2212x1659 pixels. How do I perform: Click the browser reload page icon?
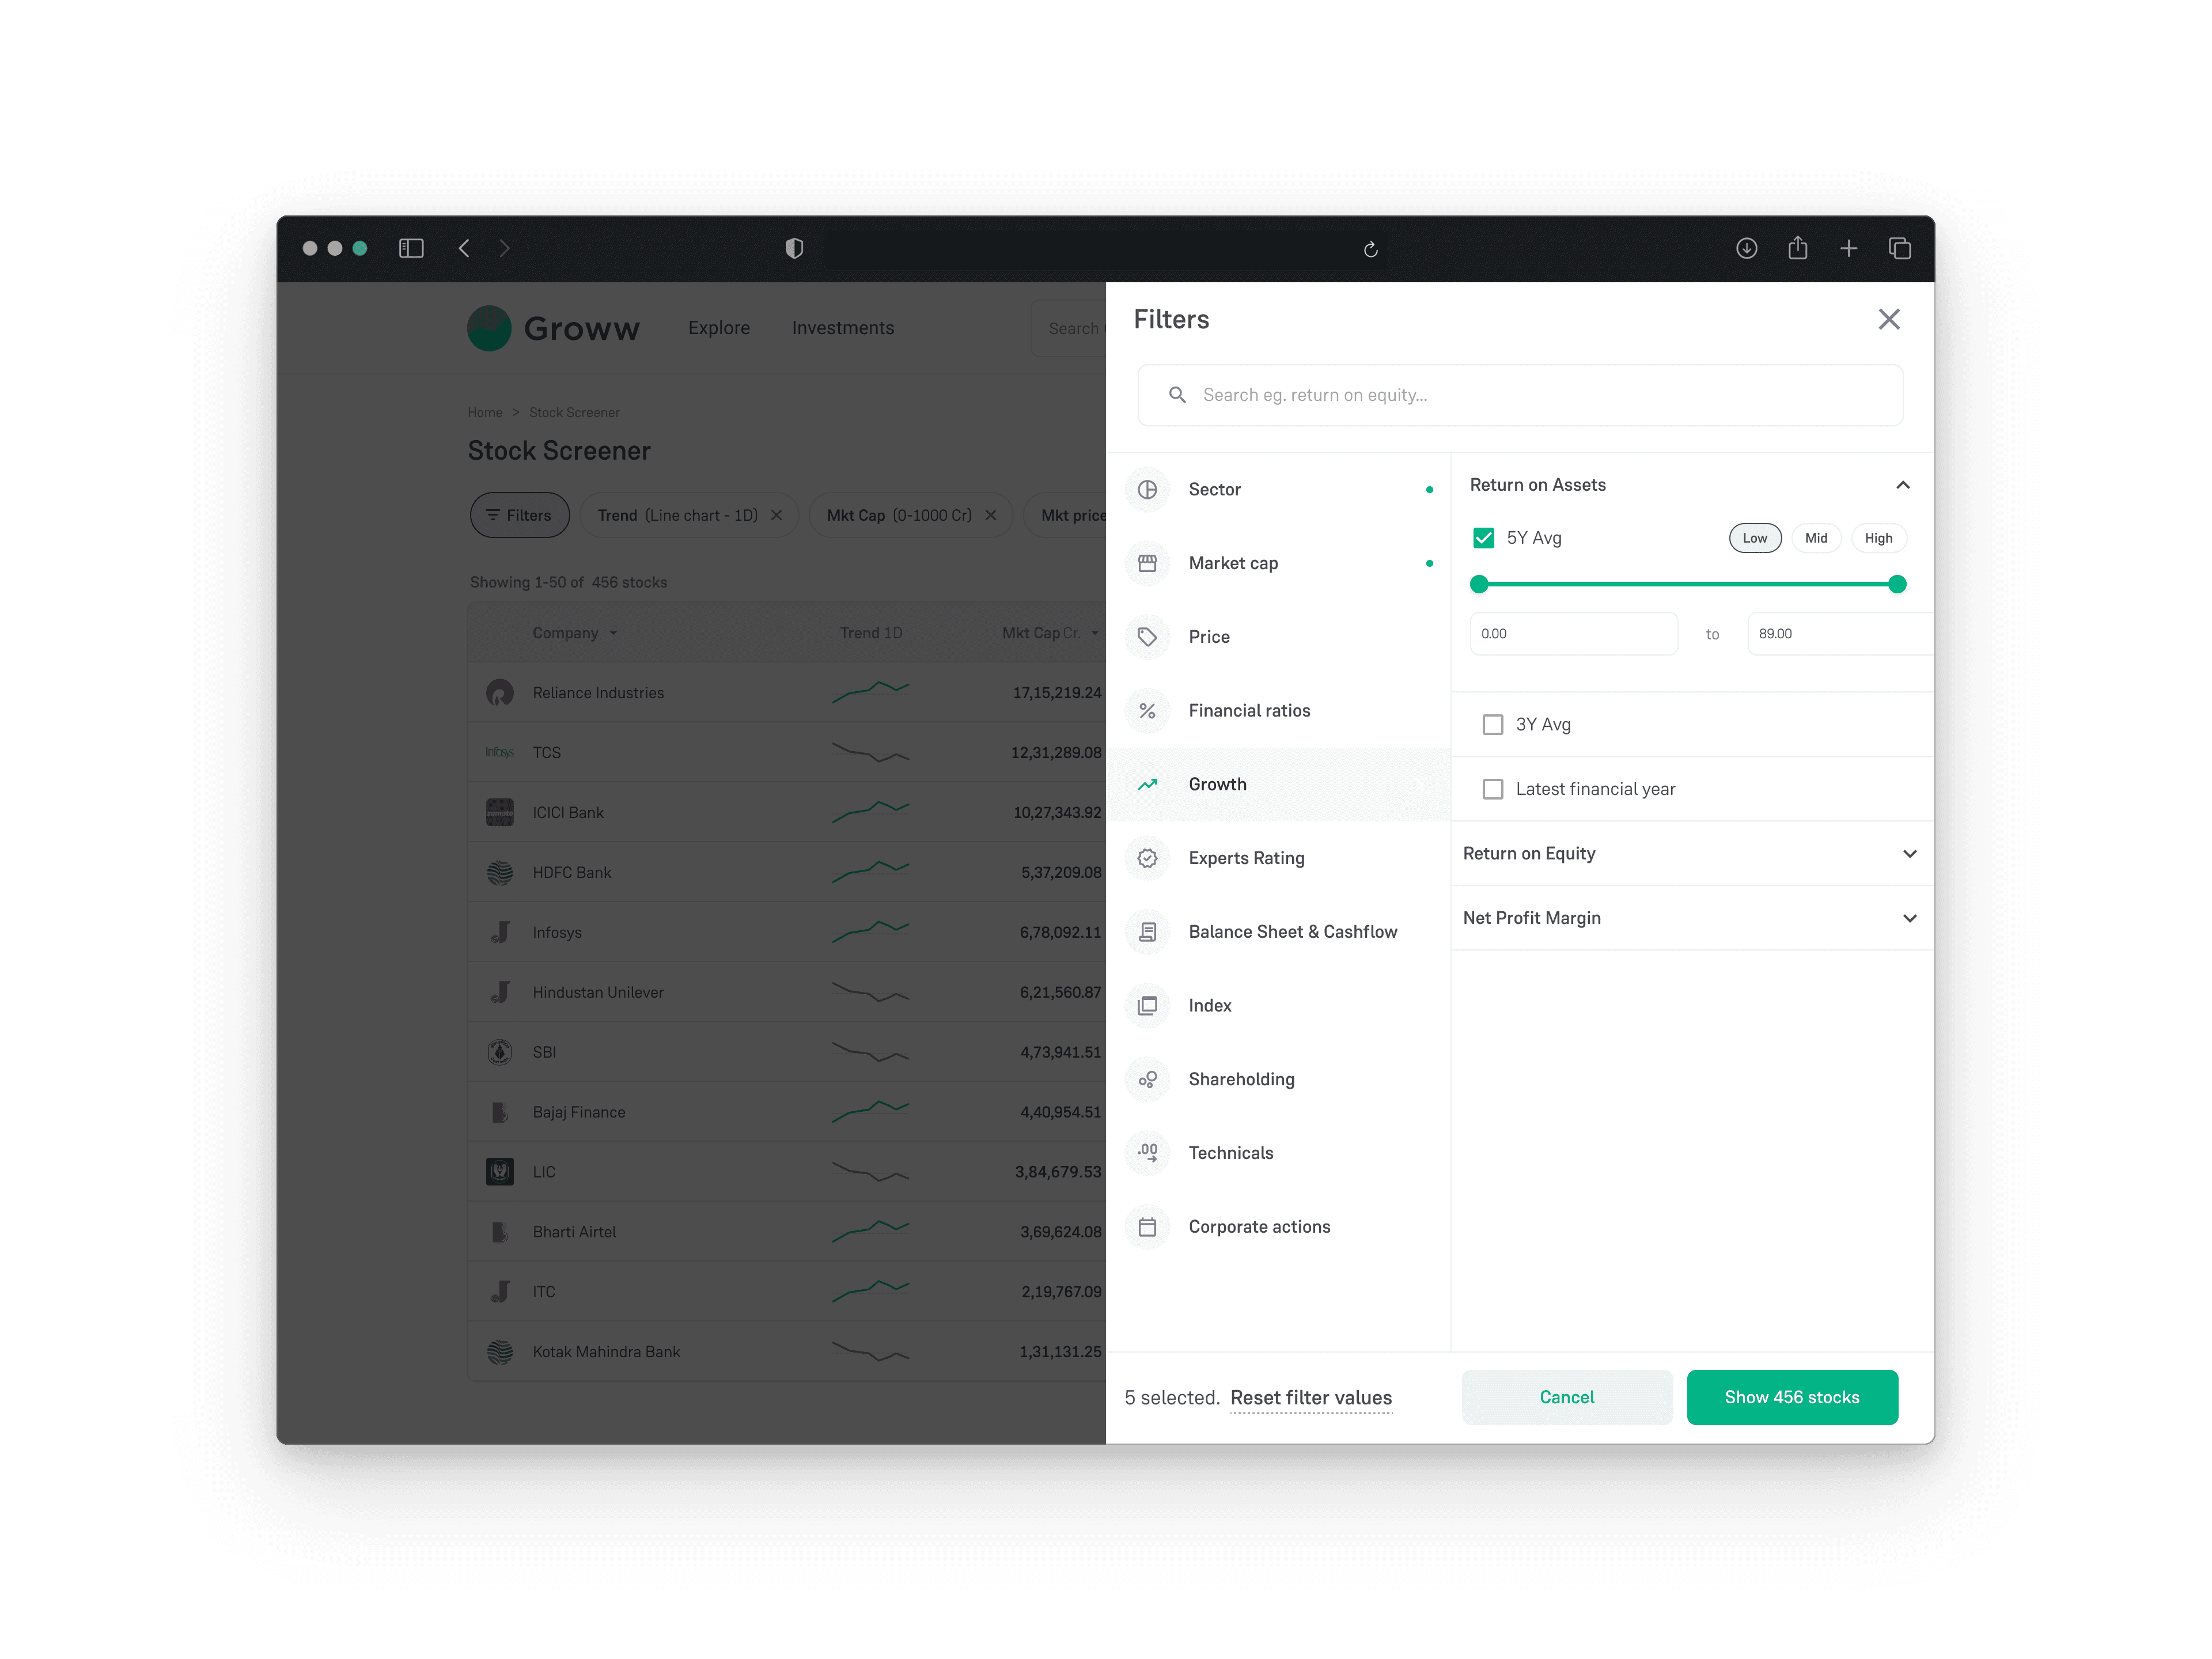click(1371, 249)
